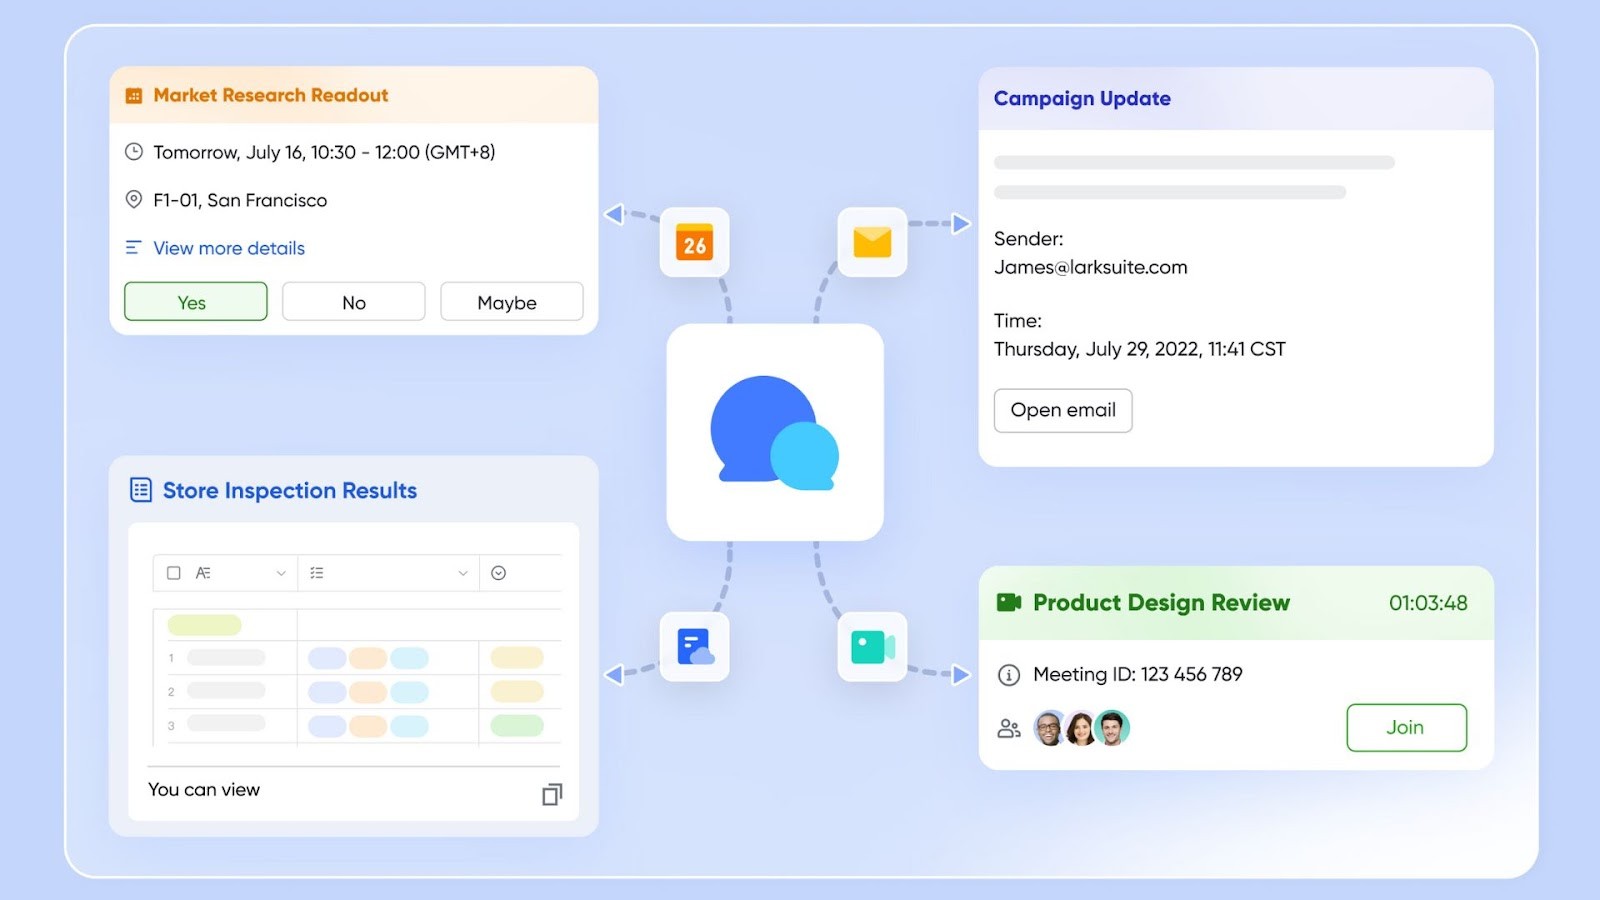Select Yes for Market Research Readout
Screen dimensions: 1600x900
tap(195, 301)
